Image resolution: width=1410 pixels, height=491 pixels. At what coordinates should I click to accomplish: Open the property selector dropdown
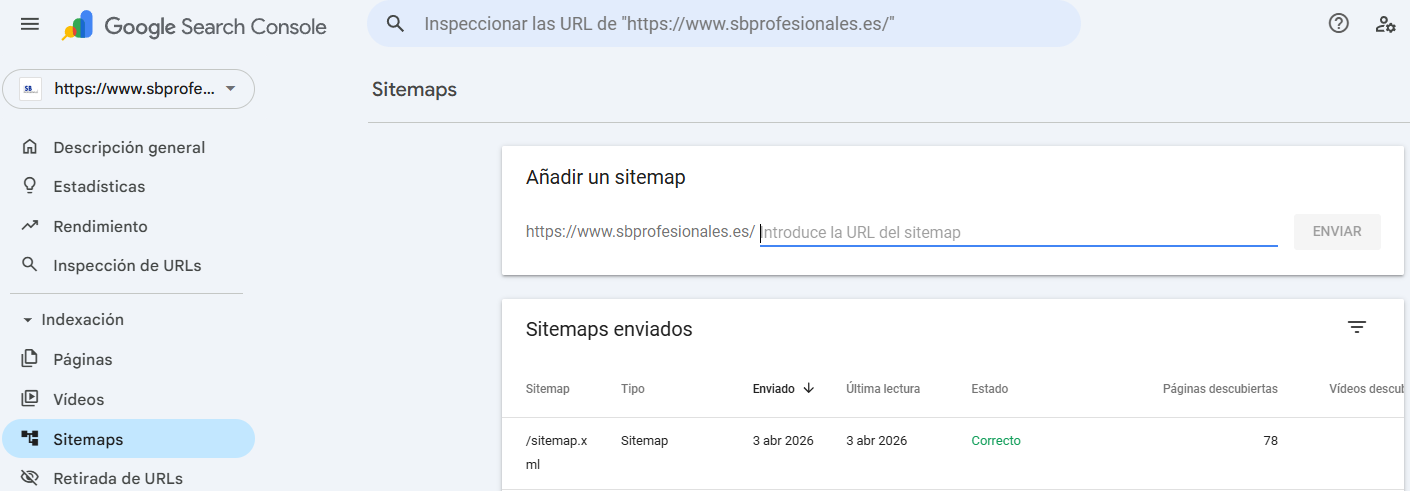pyautogui.click(x=129, y=89)
